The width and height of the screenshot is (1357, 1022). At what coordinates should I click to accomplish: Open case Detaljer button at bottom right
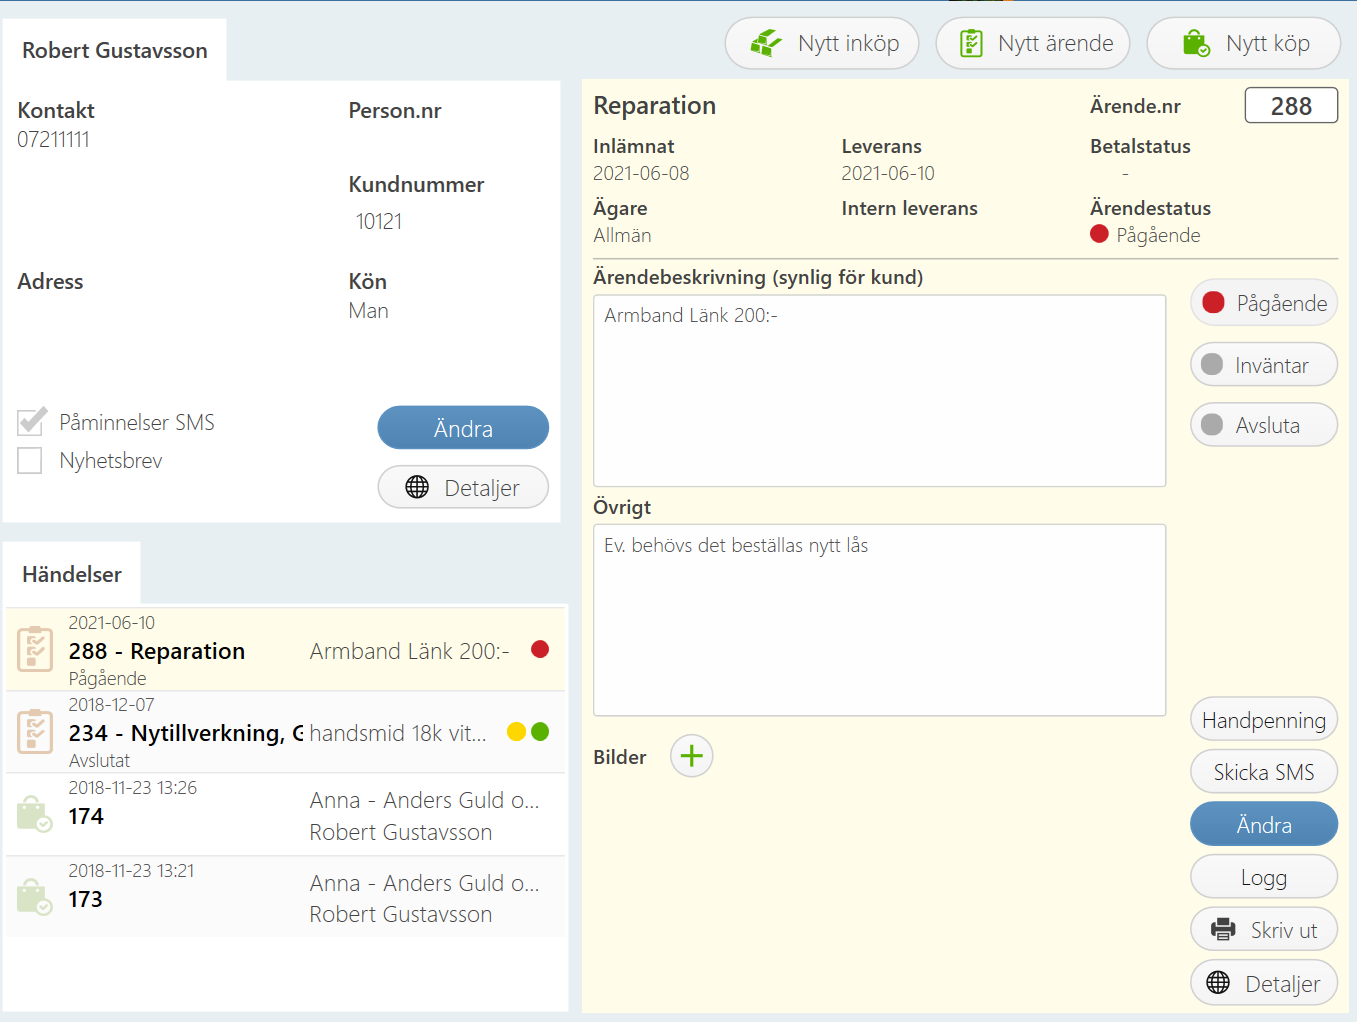(x=1264, y=983)
